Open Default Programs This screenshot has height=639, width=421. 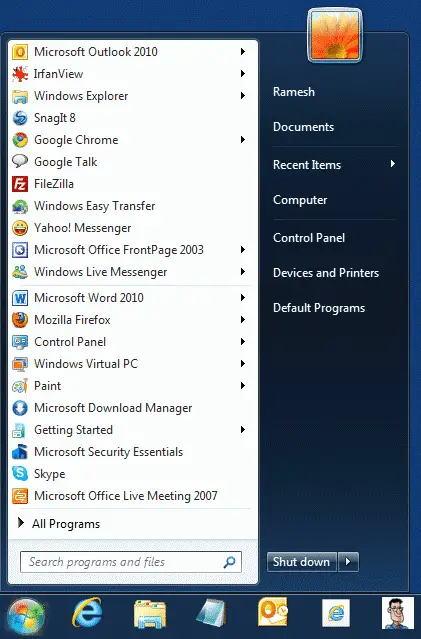(319, 308)
